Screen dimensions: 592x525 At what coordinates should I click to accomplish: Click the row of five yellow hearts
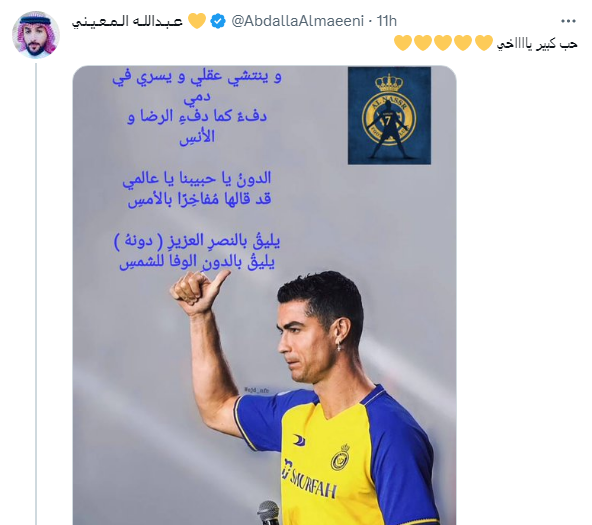443,43
